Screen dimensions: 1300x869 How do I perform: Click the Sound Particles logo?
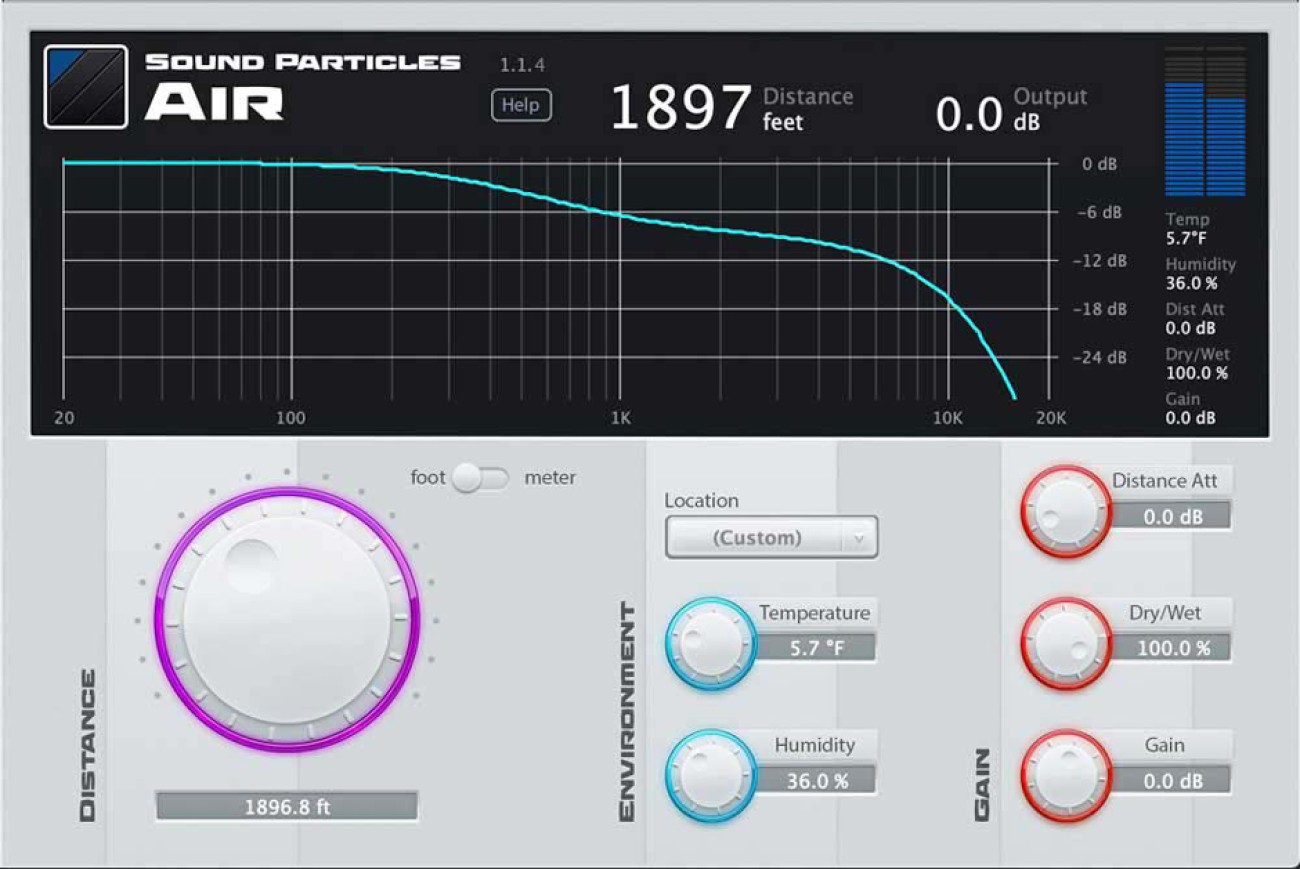pos(86,85)
